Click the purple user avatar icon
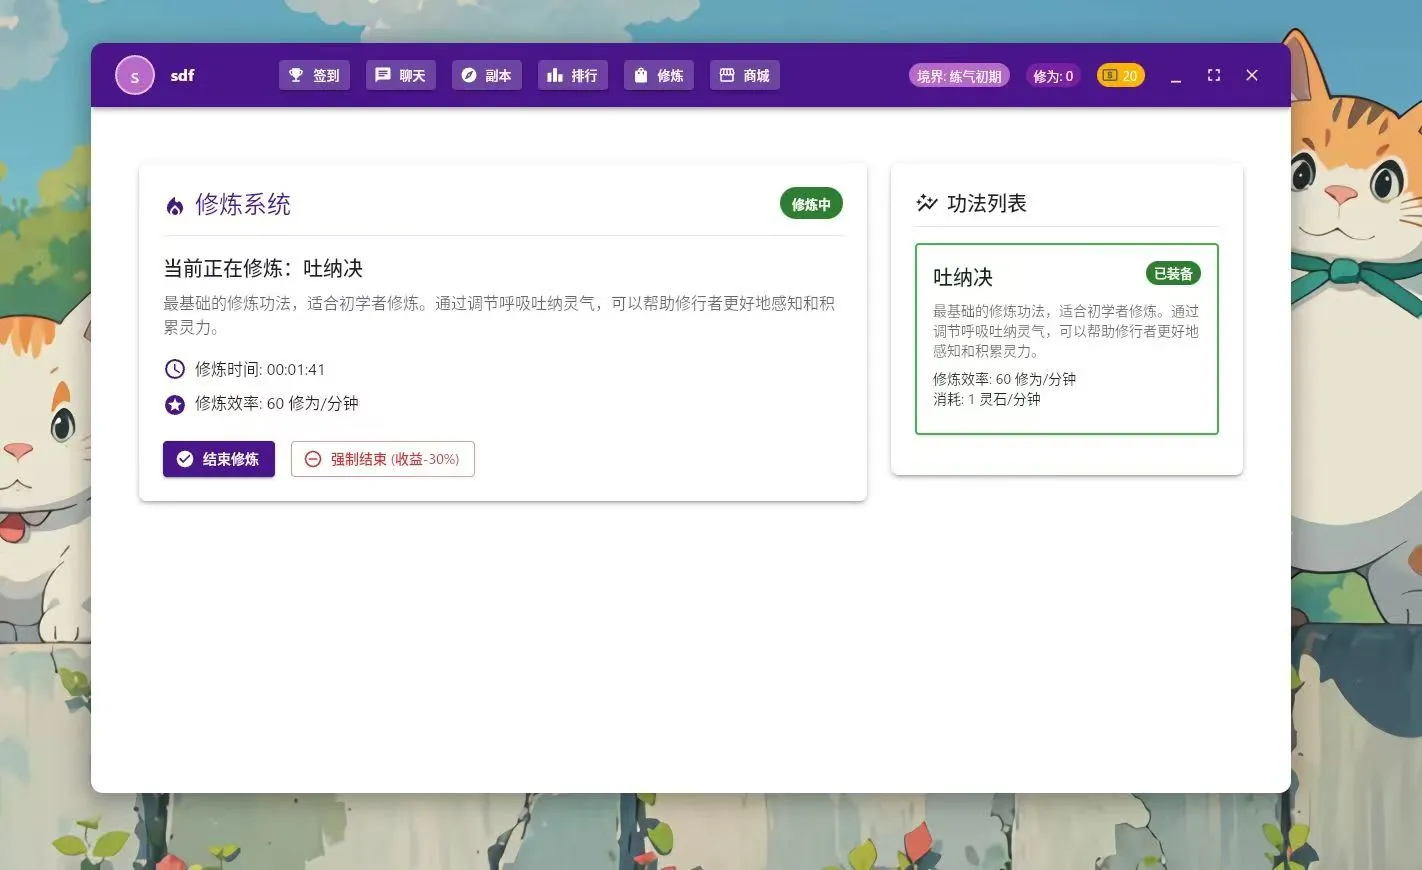Screen dimensions: 1422x870 (135, 76)
